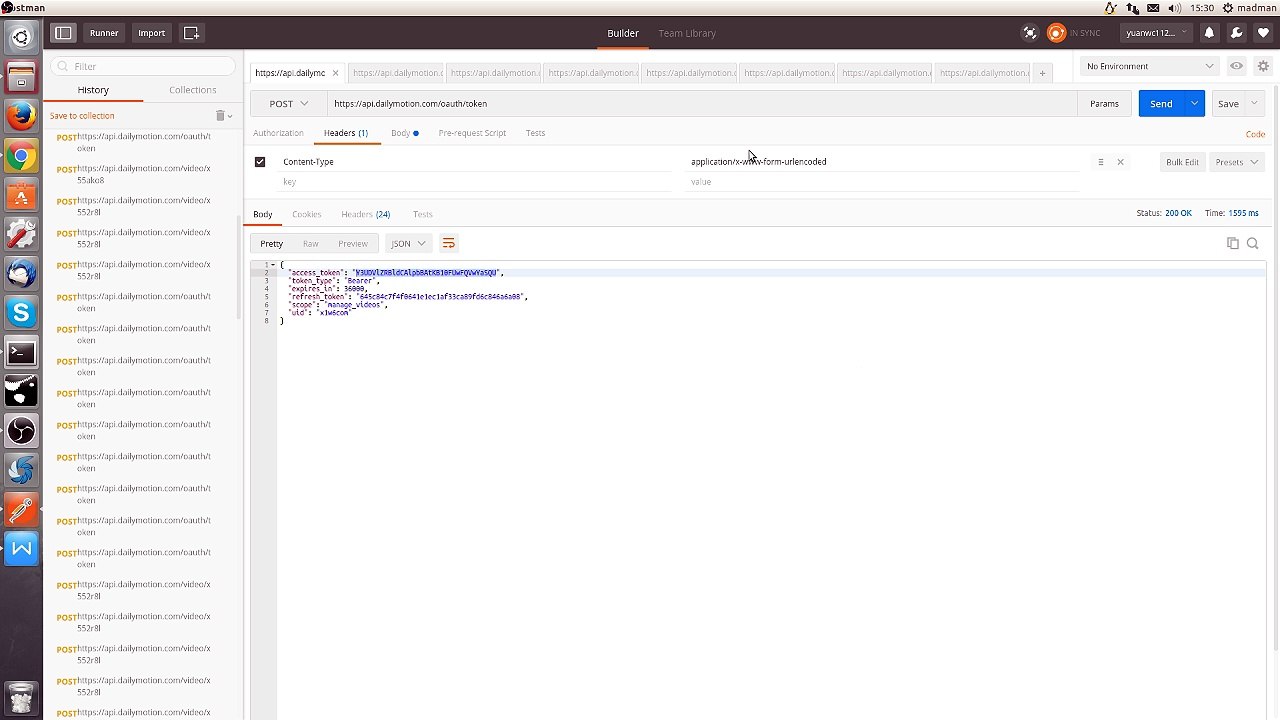
Task: Open the Authorization request tab
Action: pos(278,133)
